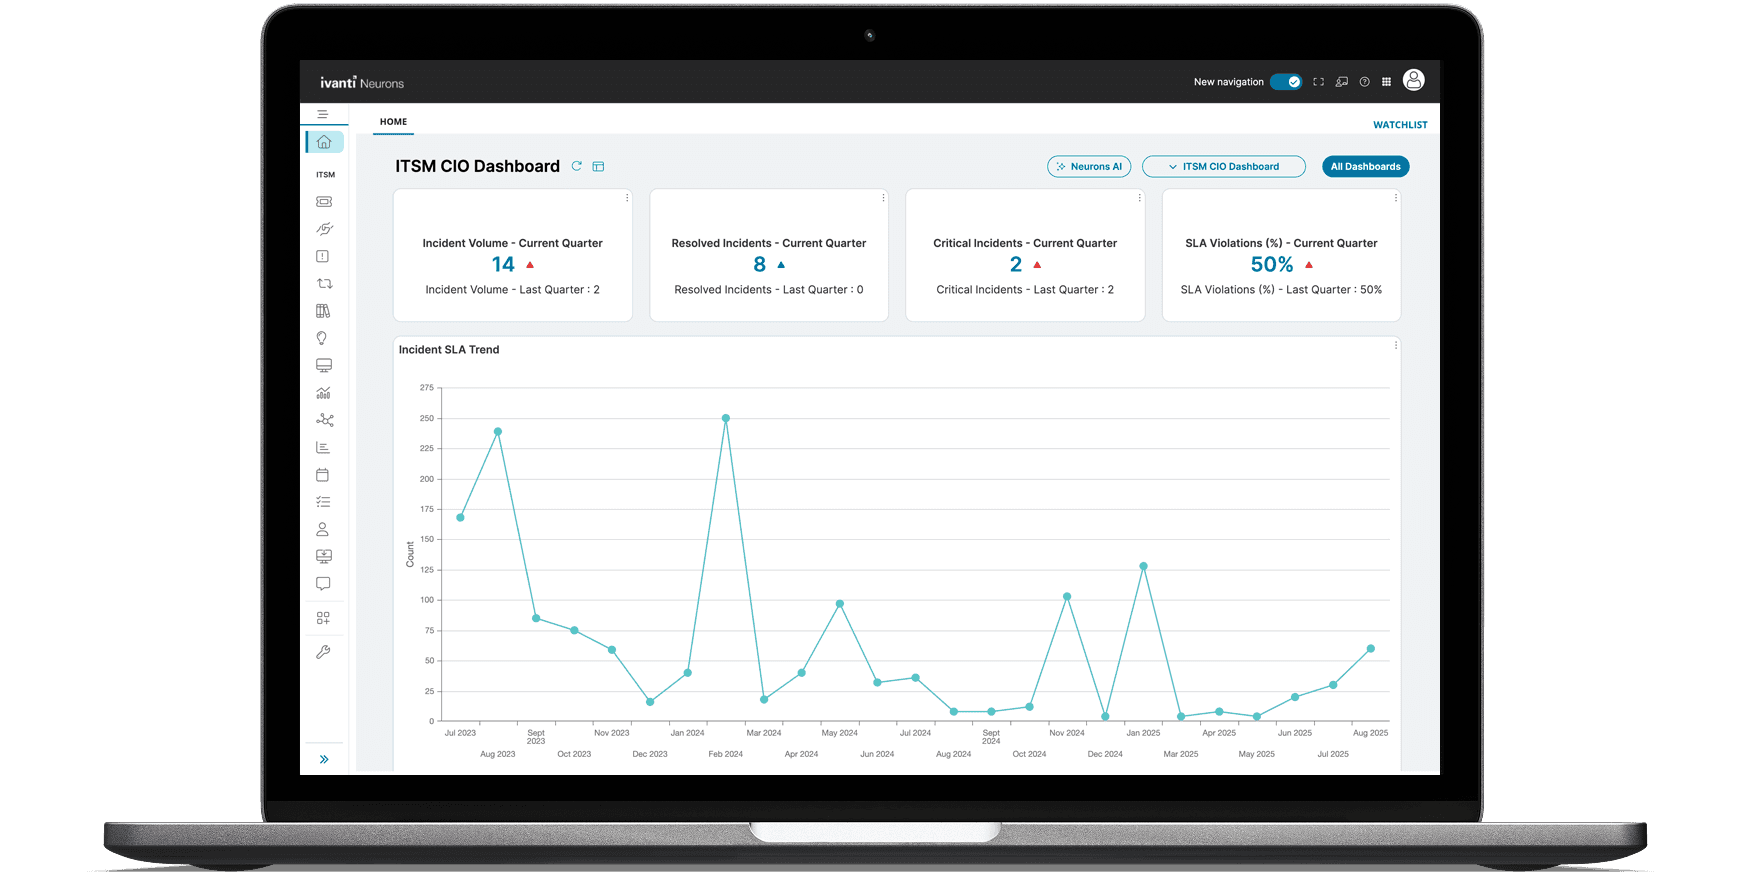This screenshot has width=1750, height=875.
Task: Open the hamburger menu above the sidebar
Action: pos(323,114)
